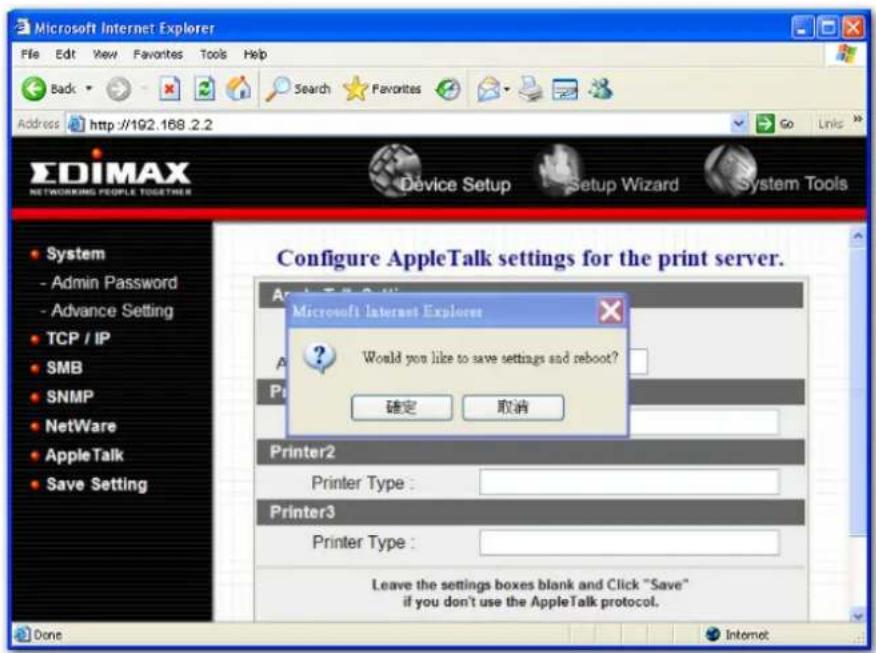The image size is (876, 653).
Task: Click the Windows flag logo
Action: (x=846, y=54)
